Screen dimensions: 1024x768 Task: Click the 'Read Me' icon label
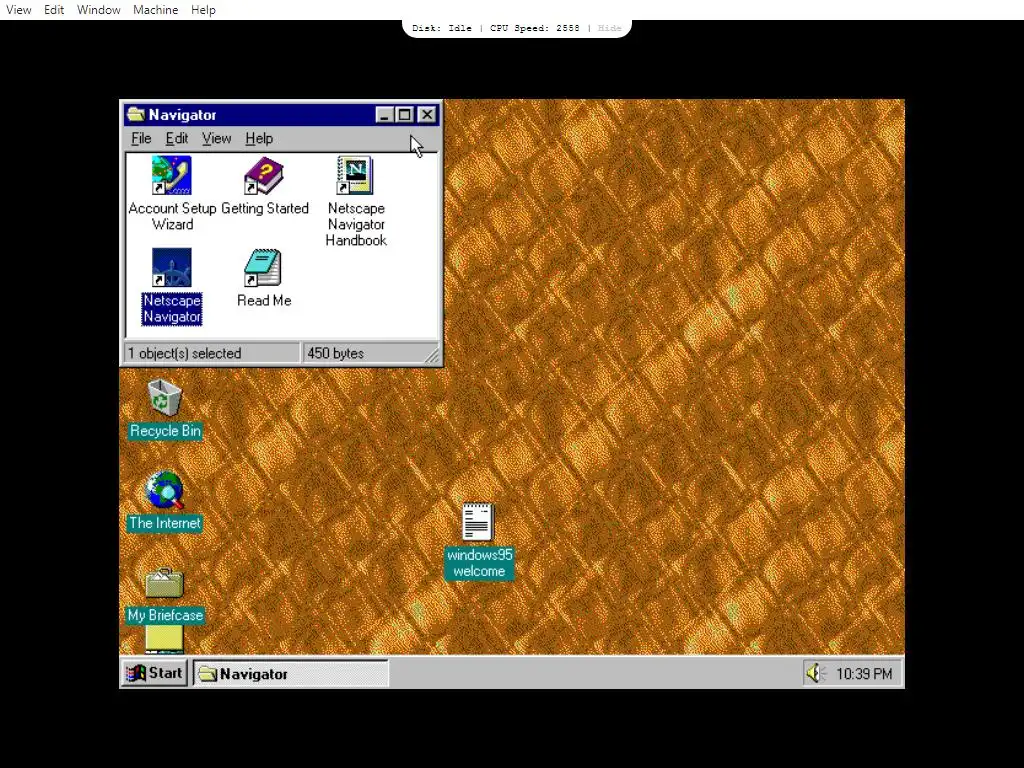[x=264, y=300]
